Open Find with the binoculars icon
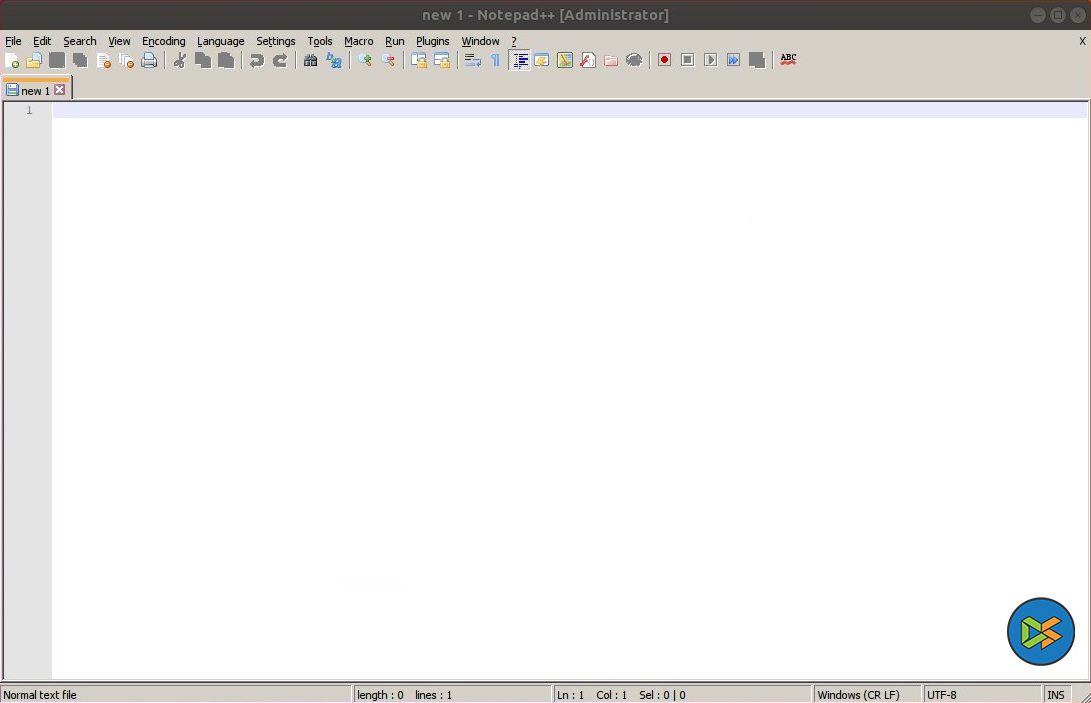 tap(311, 61)
